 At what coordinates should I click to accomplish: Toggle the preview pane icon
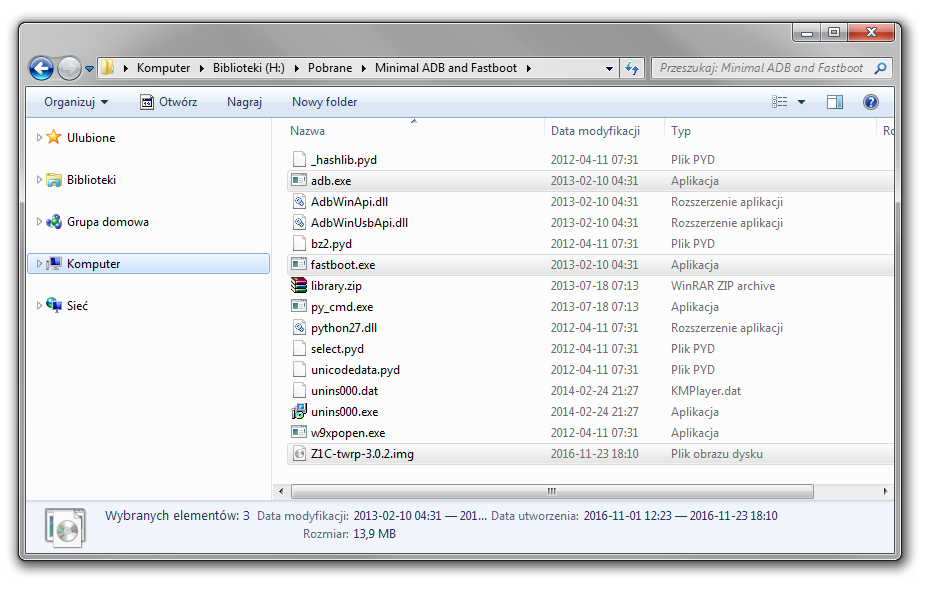point(835,102)
